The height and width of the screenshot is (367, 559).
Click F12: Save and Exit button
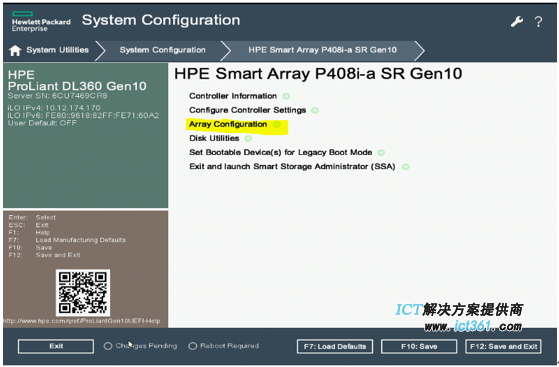503,346
